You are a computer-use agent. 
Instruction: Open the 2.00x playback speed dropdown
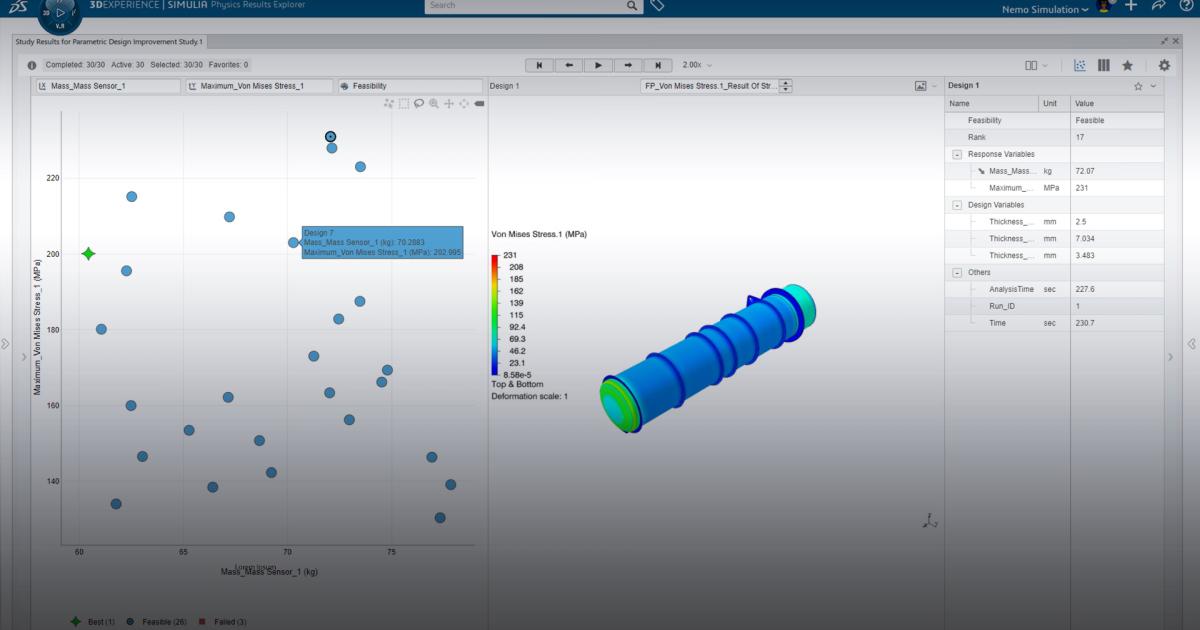tap(698, 65)
